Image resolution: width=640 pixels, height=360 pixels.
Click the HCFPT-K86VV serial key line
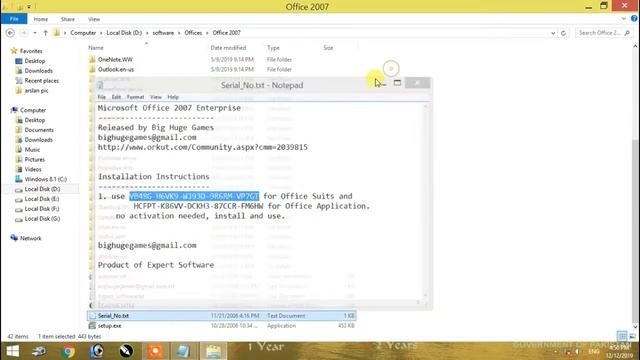[x=198, y=206]
